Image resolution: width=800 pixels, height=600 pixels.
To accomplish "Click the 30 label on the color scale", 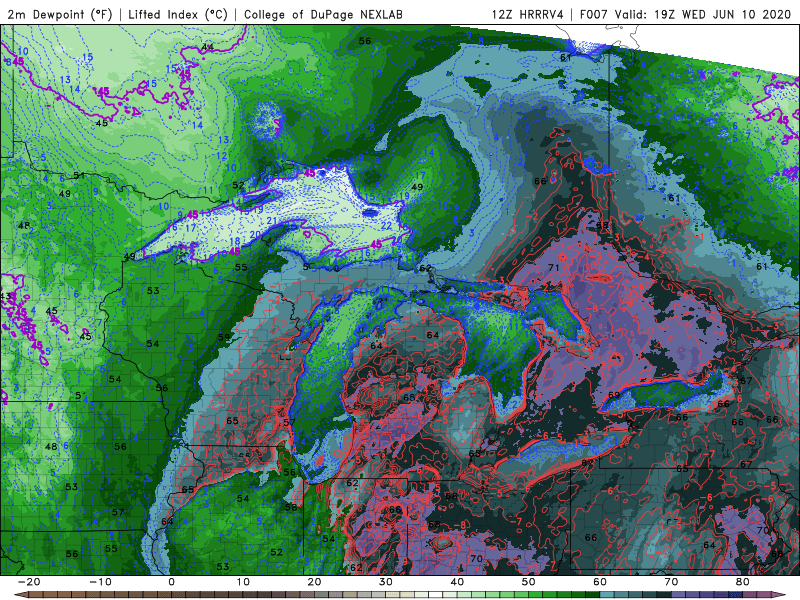I will coord(386,582).
